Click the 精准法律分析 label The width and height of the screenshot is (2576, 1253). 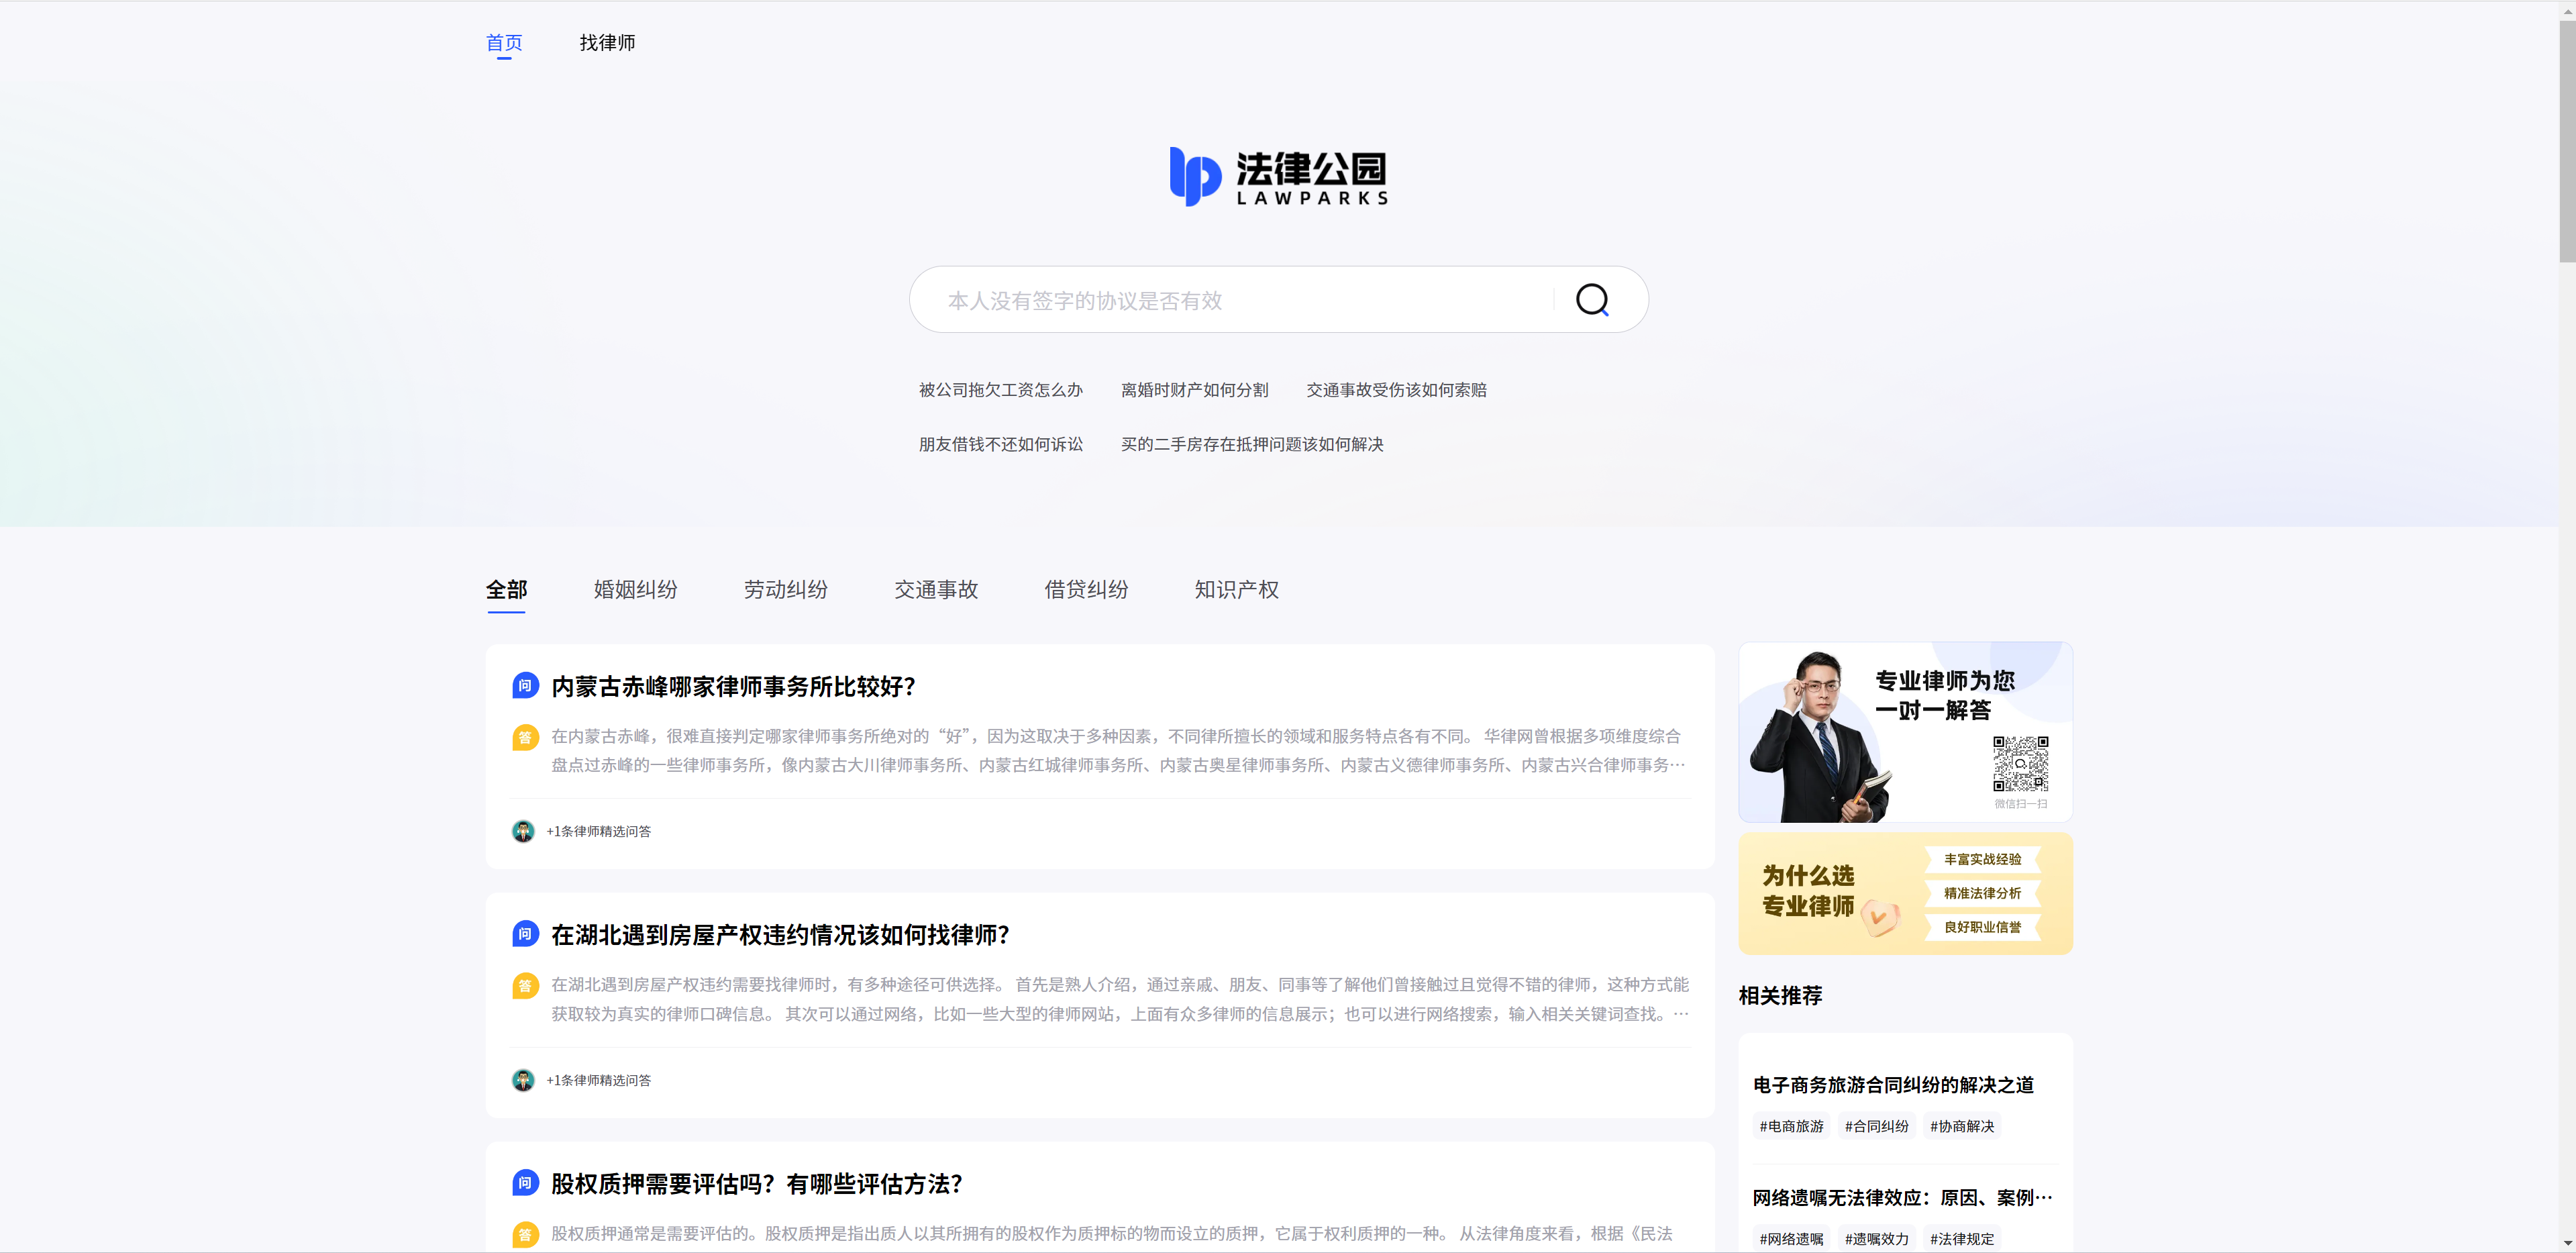[x=1982, y=893]
